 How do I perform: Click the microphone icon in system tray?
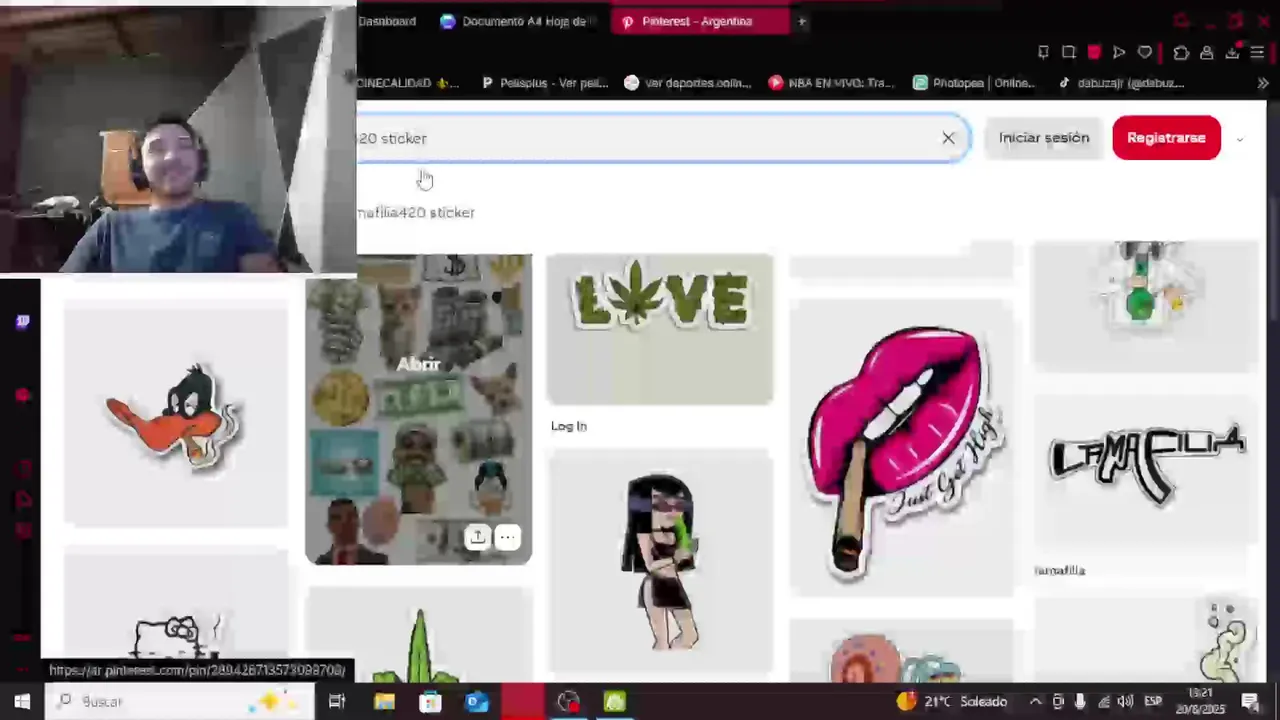pyautogui.click(x=1080, y=701)
